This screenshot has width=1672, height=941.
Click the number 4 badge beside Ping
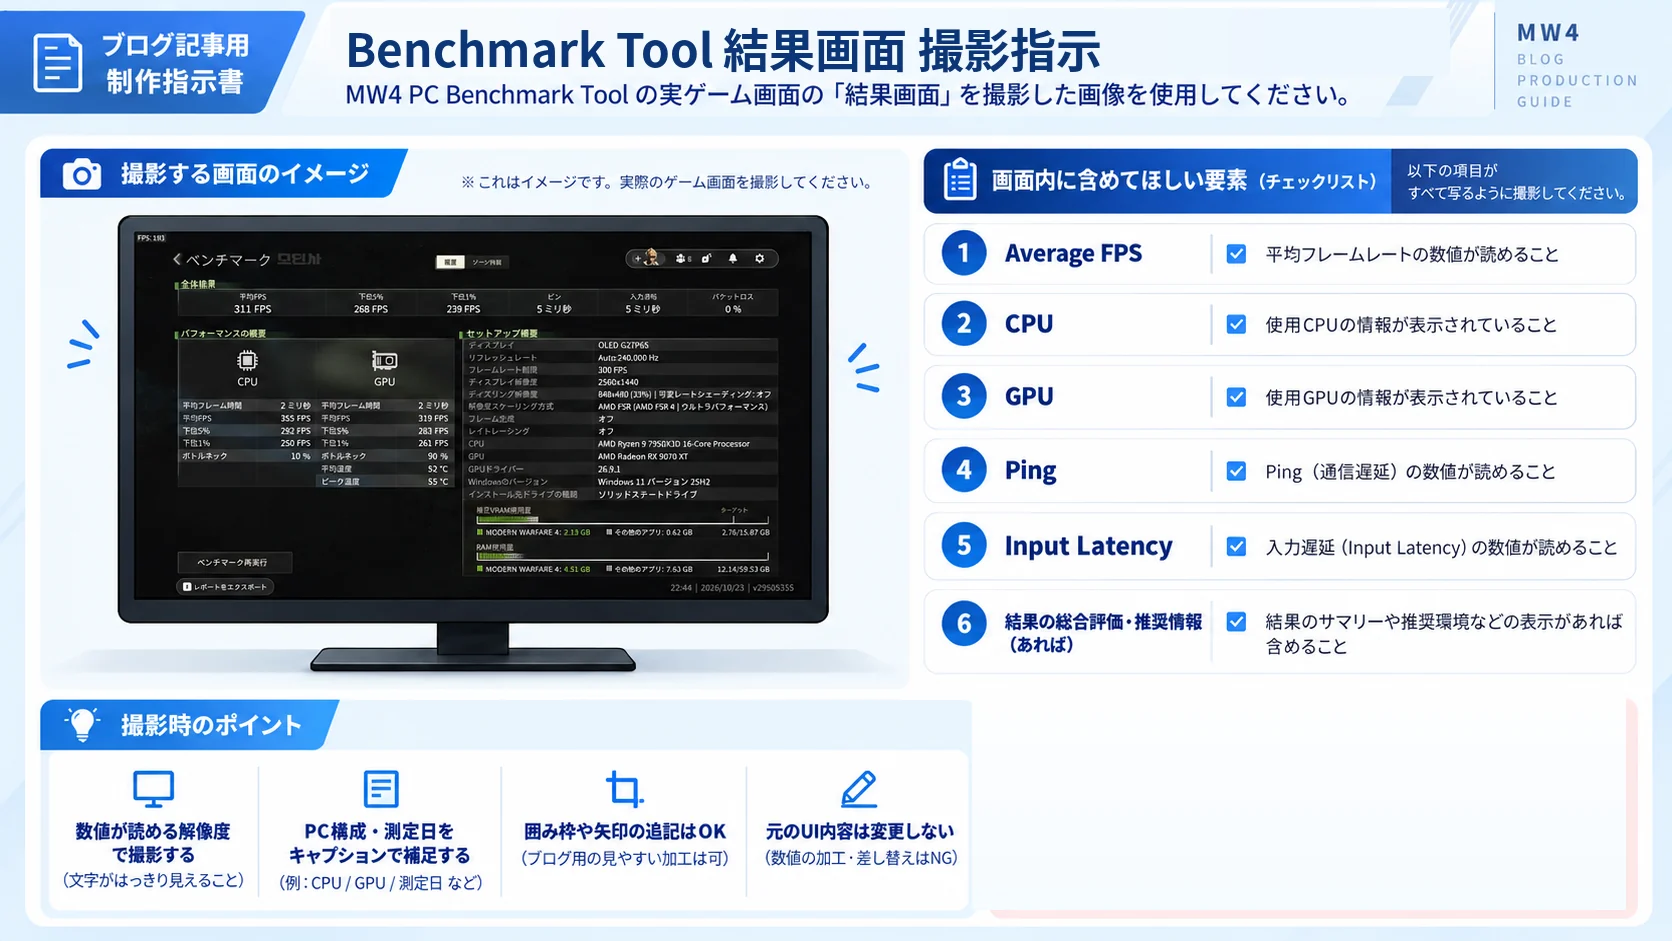964,469
